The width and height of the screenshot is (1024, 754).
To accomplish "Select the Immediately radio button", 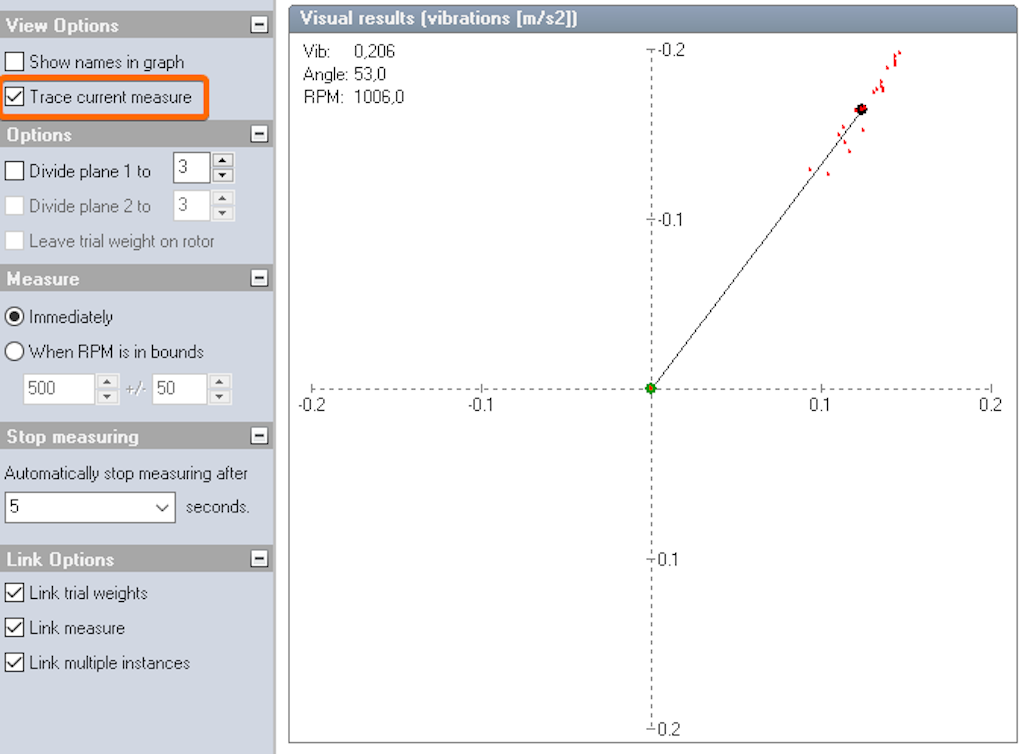I will click(x=14, y=317).
